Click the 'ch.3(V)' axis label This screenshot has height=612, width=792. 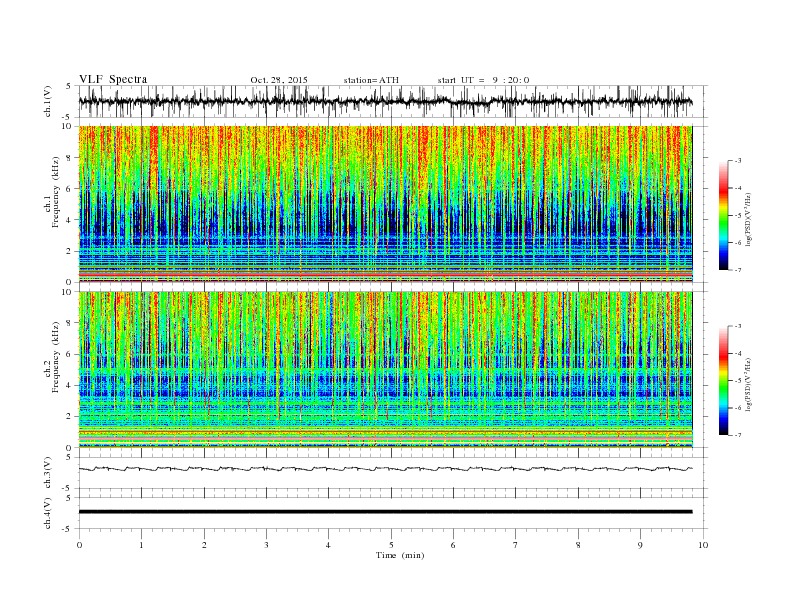click(48, 473)
